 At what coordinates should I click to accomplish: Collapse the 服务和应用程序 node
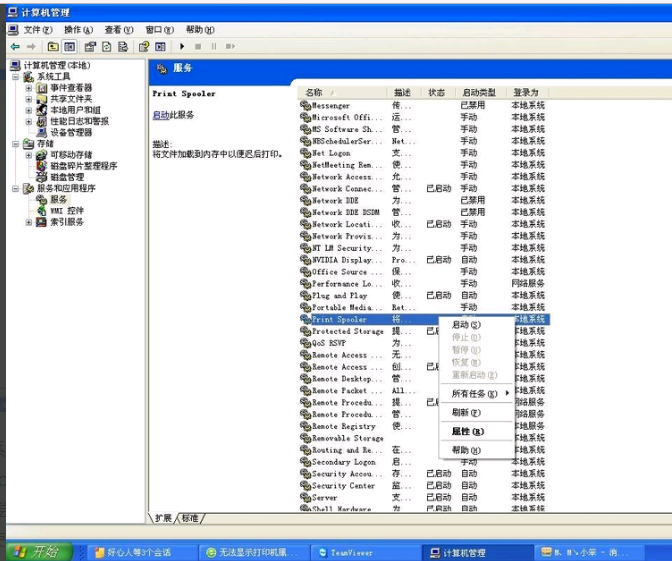click(x=16, y=188)
